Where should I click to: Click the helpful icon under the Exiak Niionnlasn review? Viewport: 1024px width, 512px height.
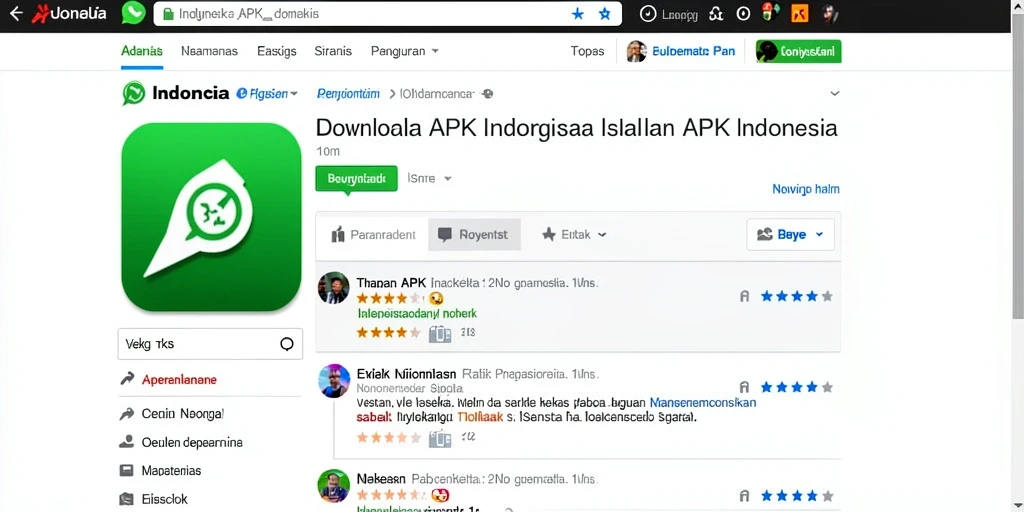click(x=440, y=438)
